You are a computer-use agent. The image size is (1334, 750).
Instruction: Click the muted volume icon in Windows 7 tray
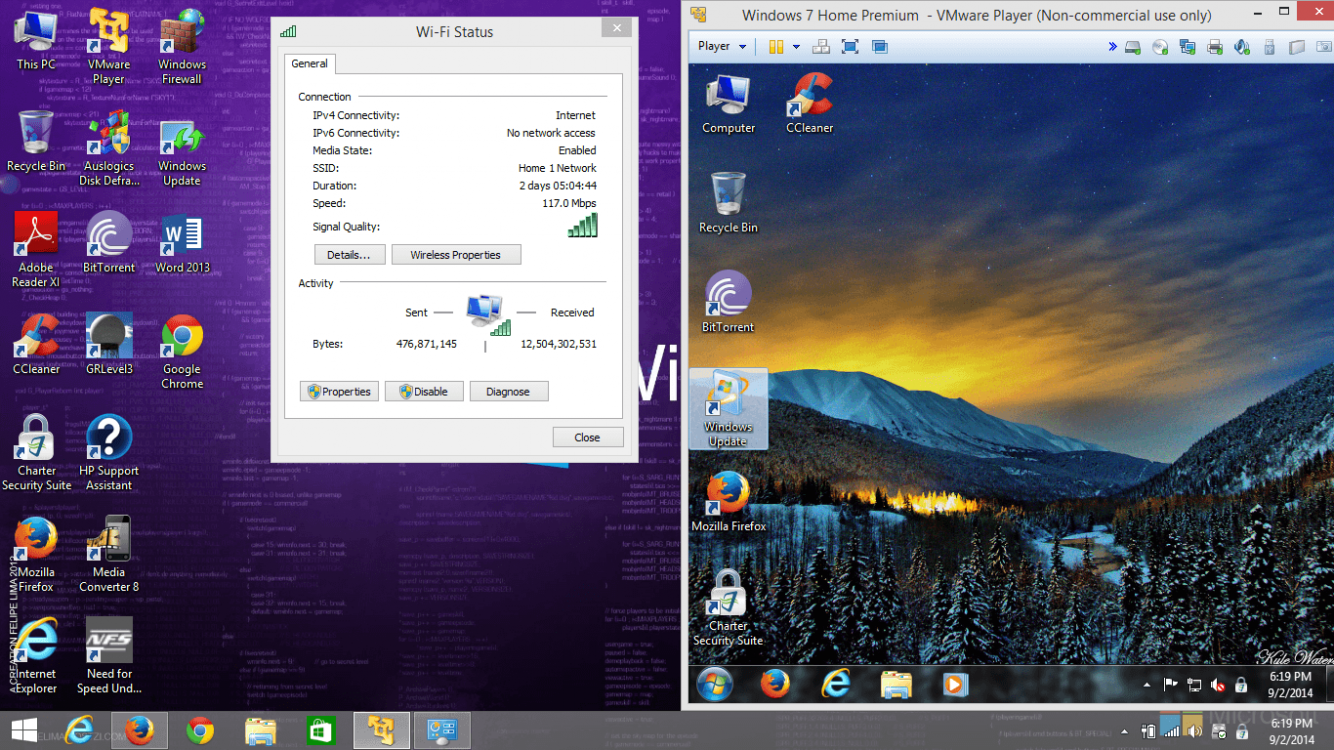point(1217,685)
